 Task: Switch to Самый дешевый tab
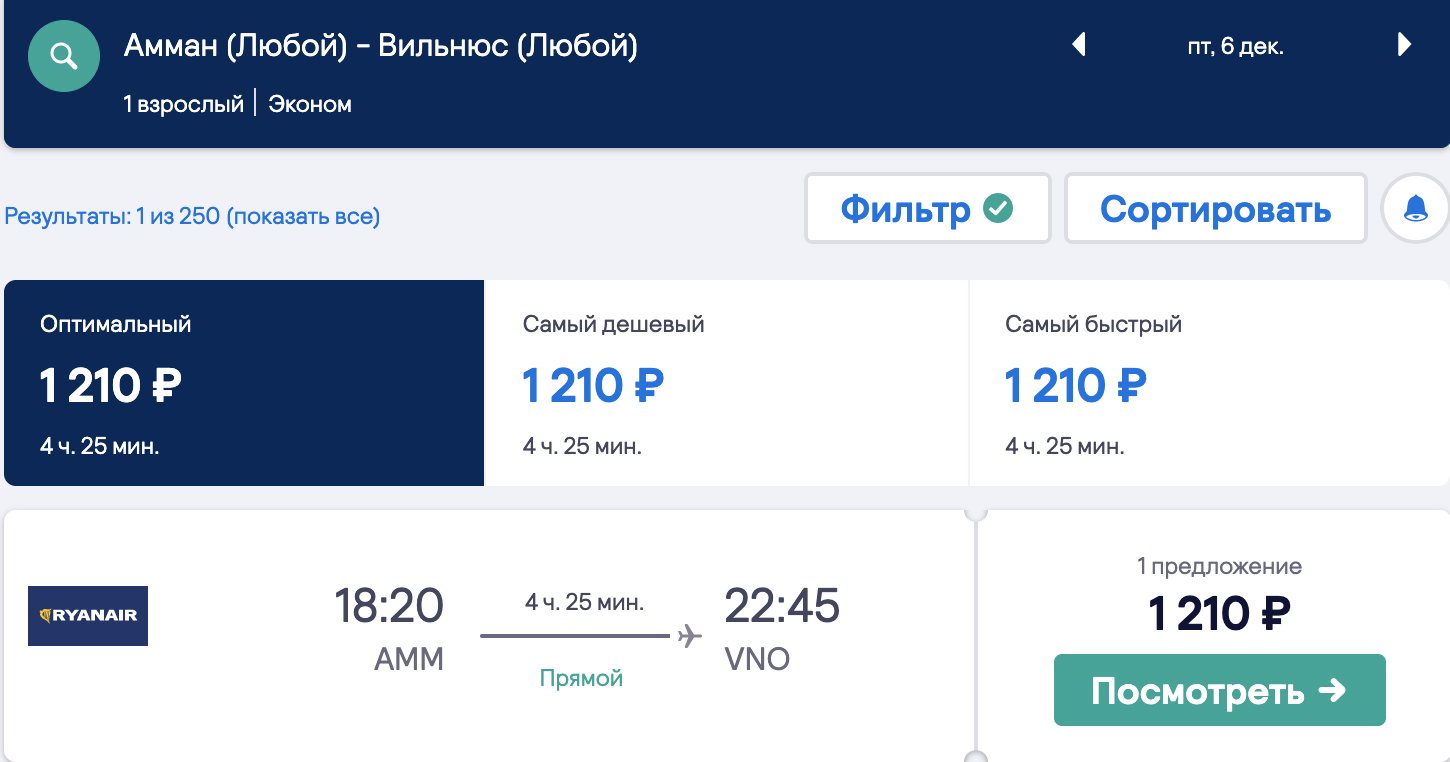point(726,383)
